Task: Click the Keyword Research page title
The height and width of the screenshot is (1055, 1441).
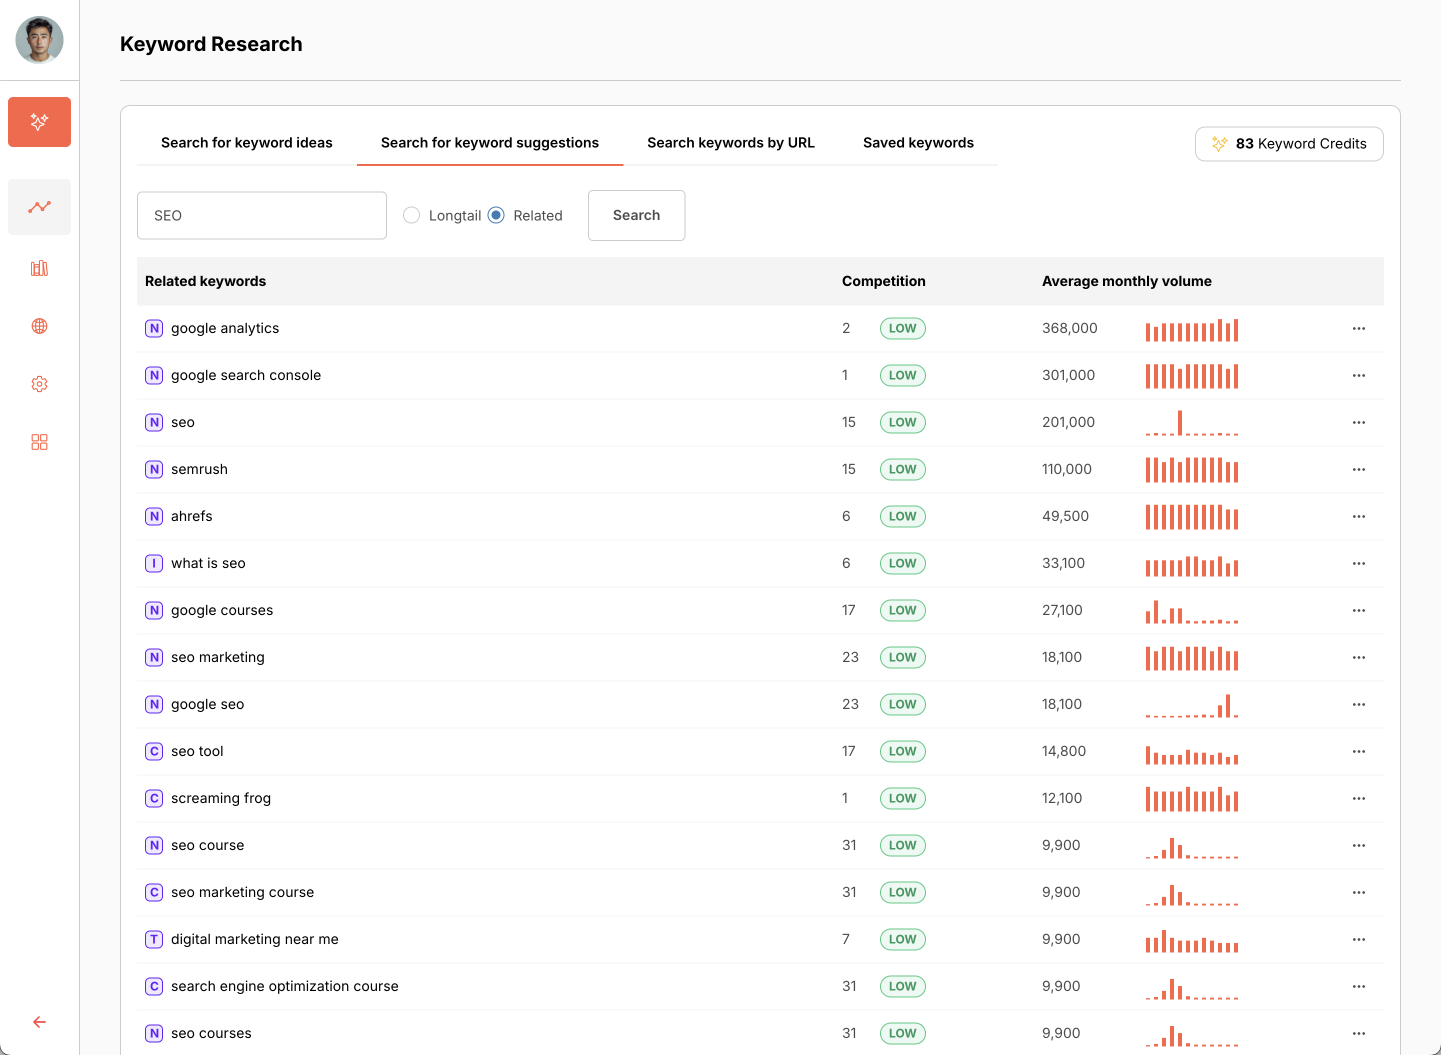Action: (x=211, y=44)
